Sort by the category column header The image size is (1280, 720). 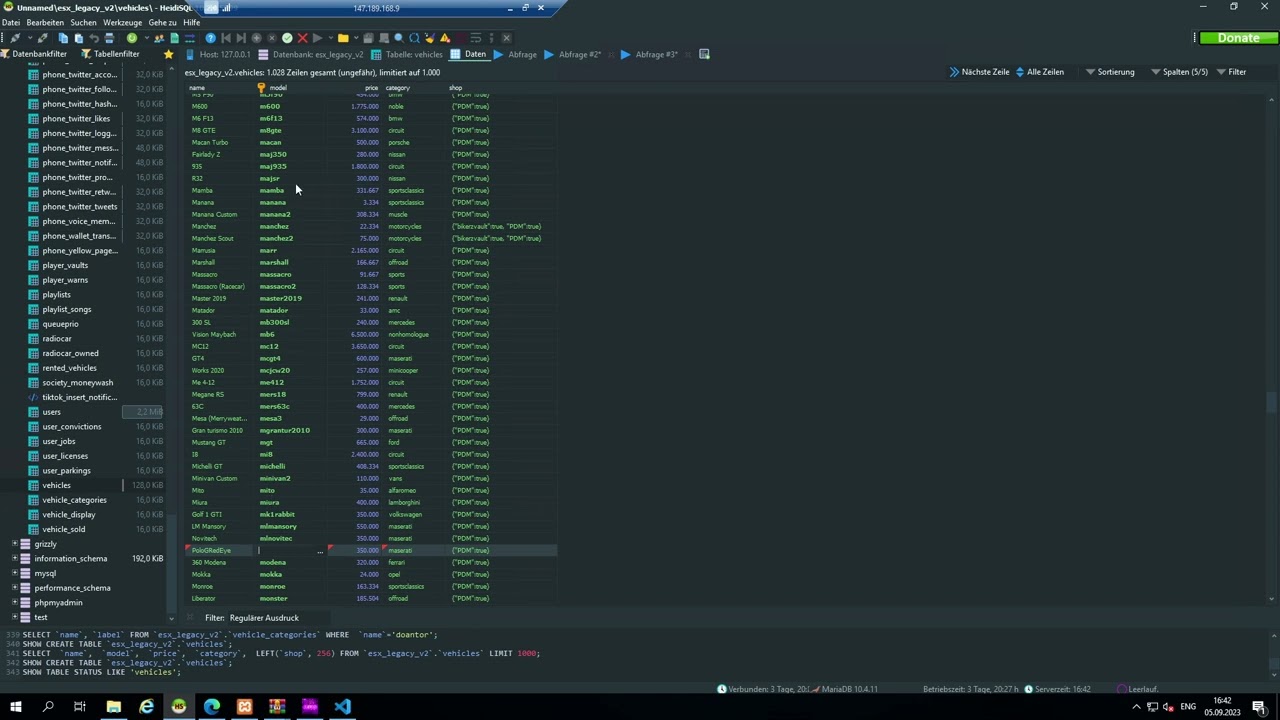click(398, 88)
